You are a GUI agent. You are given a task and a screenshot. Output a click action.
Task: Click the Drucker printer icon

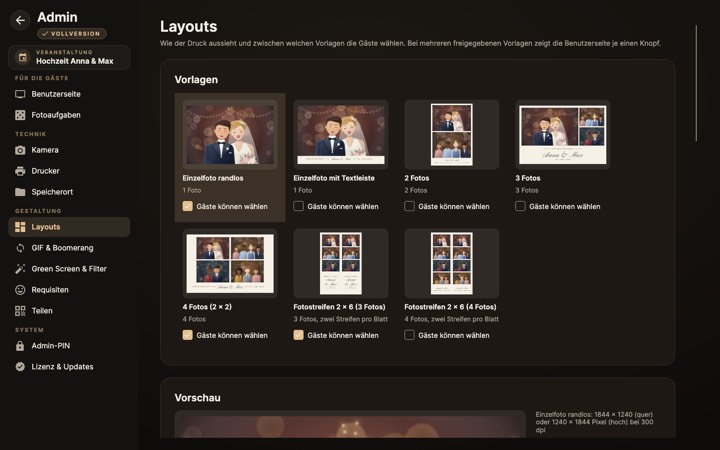[20, 171]
